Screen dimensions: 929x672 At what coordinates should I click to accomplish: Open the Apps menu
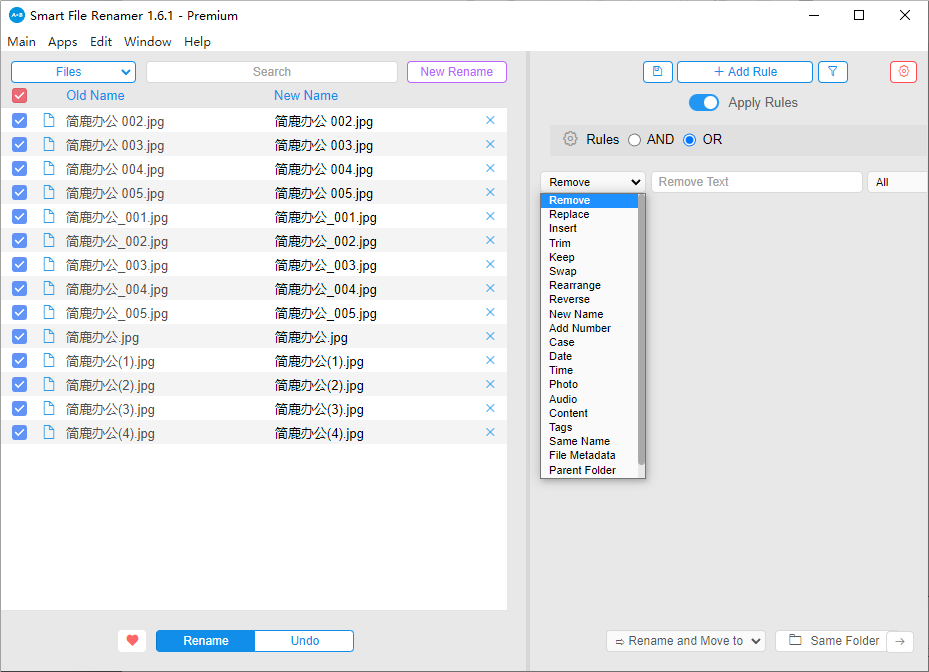click(x=62, y=42)
